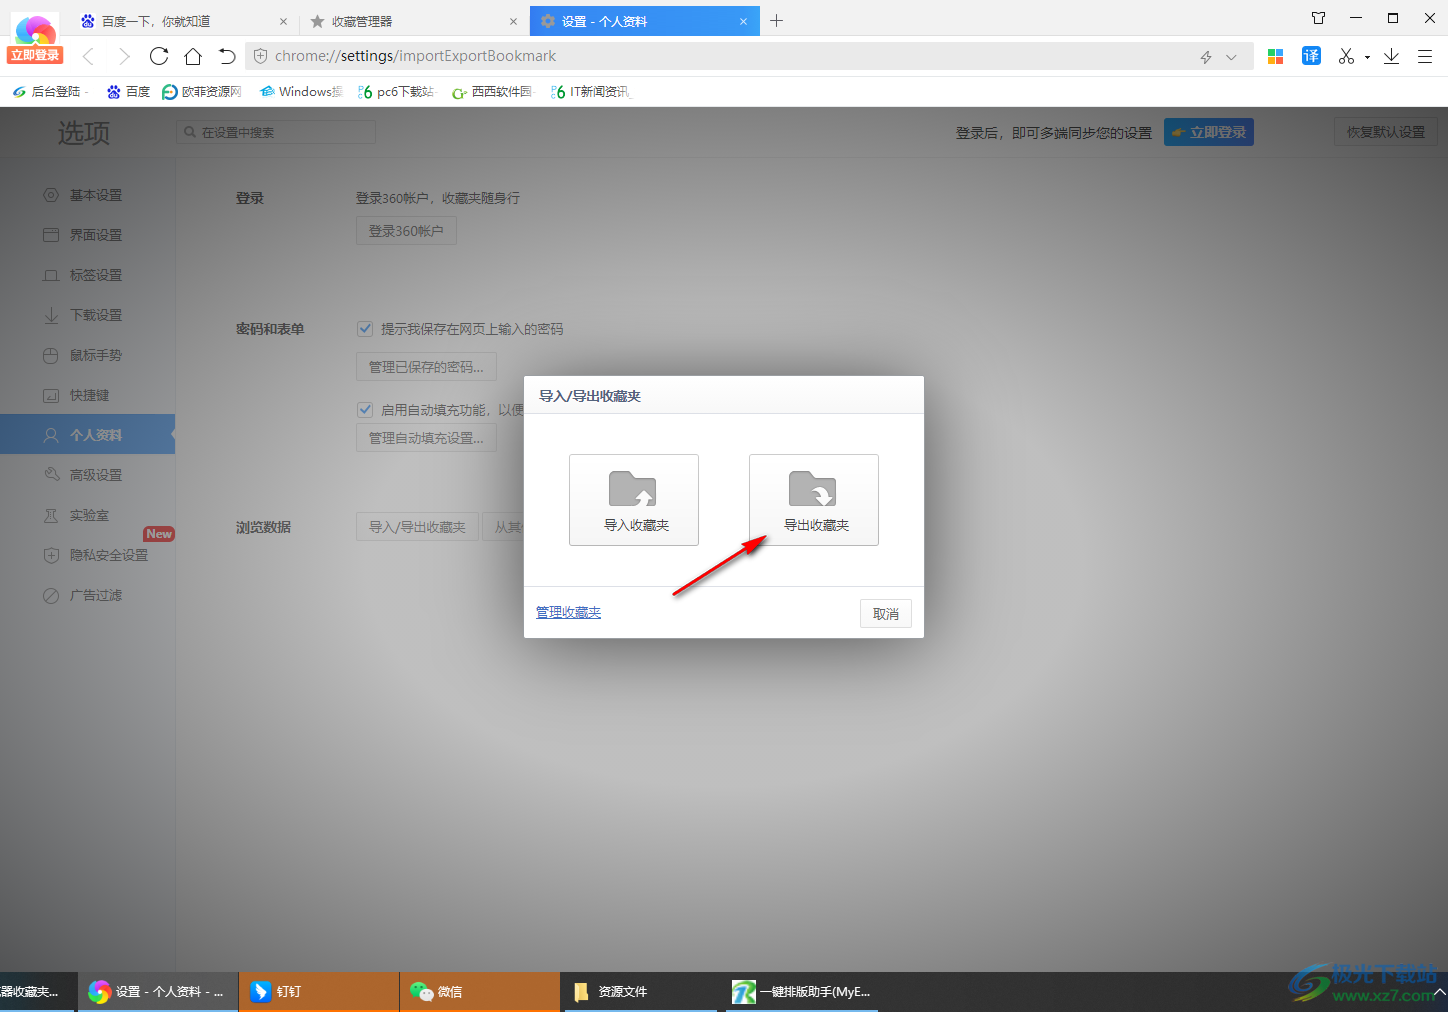Viewport: 1448px width, 1012px height.
Task: Open the colorful apps grid icon
Action: coord(1275,57)
